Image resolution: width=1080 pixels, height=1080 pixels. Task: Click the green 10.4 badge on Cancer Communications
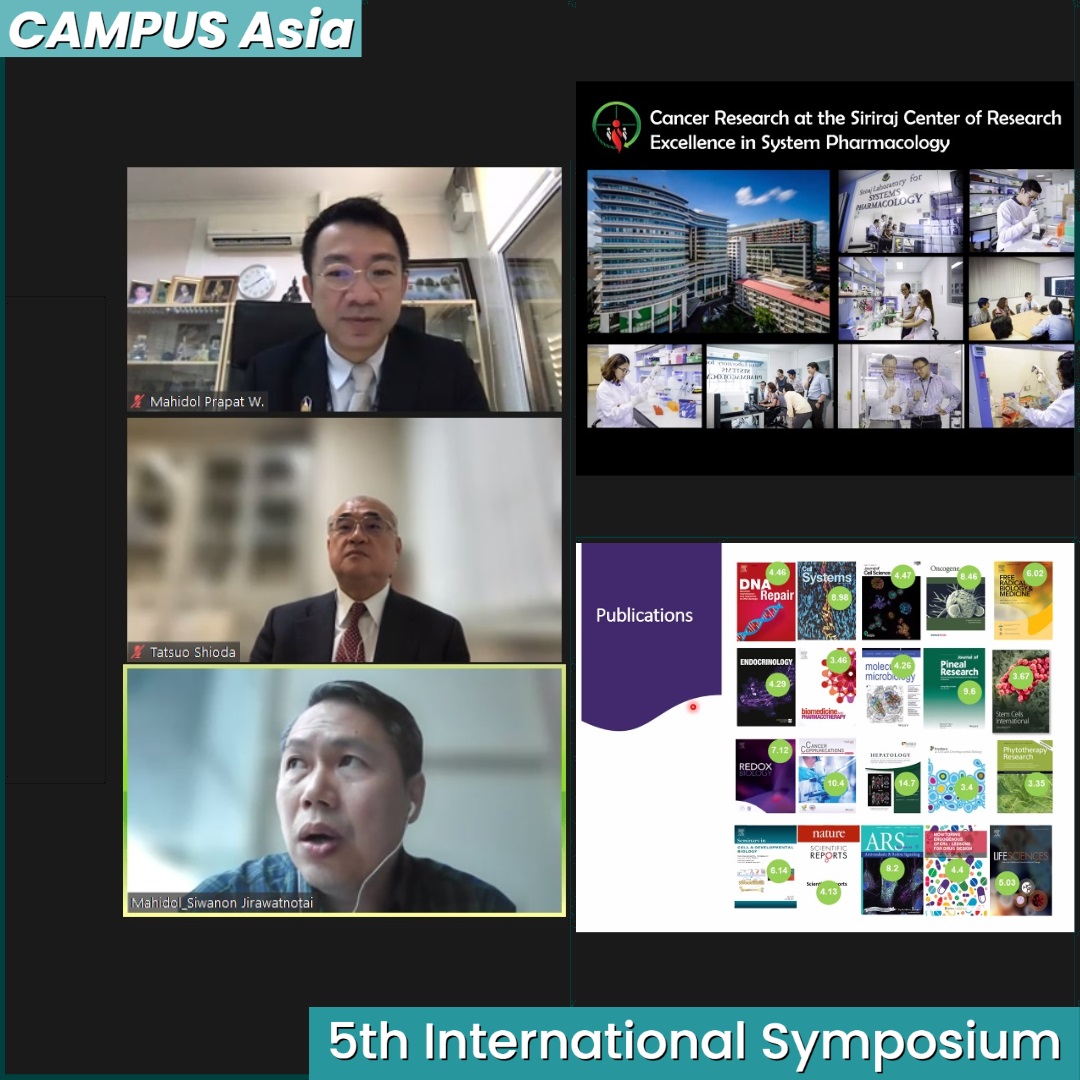tap(836, 783)
